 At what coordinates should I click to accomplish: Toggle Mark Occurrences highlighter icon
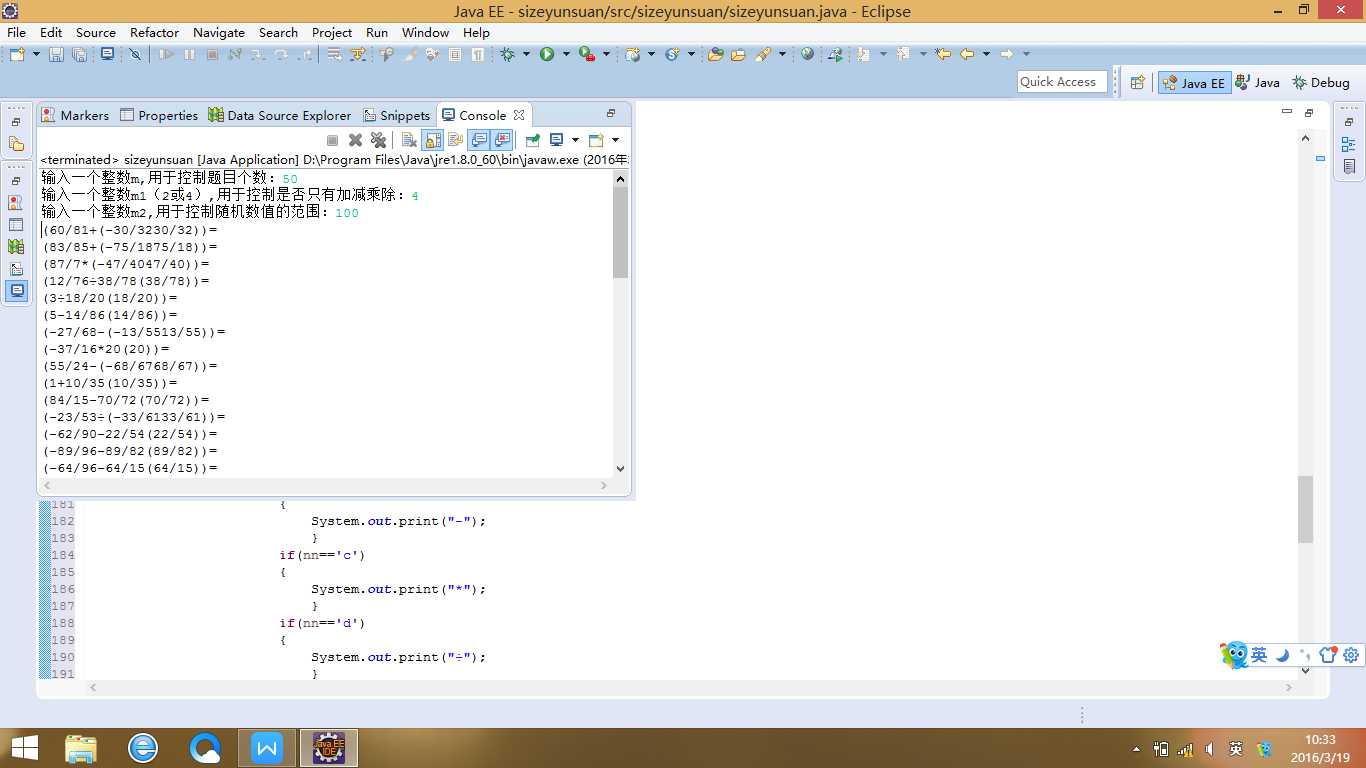click(x=410, y=54)
